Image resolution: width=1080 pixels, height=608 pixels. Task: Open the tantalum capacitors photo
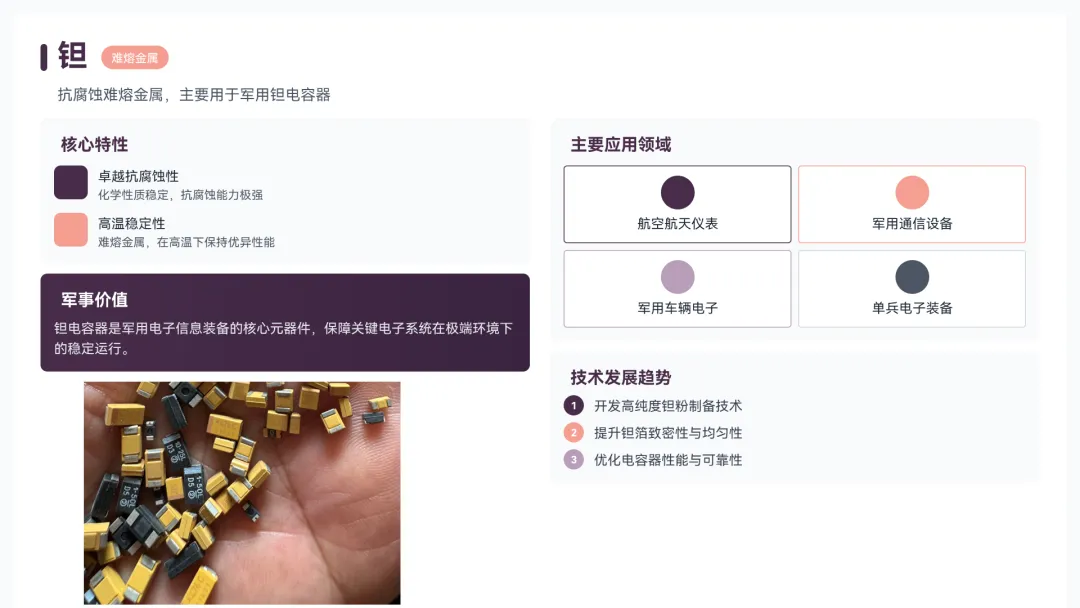pyautogui.click(x=242, y=493)
